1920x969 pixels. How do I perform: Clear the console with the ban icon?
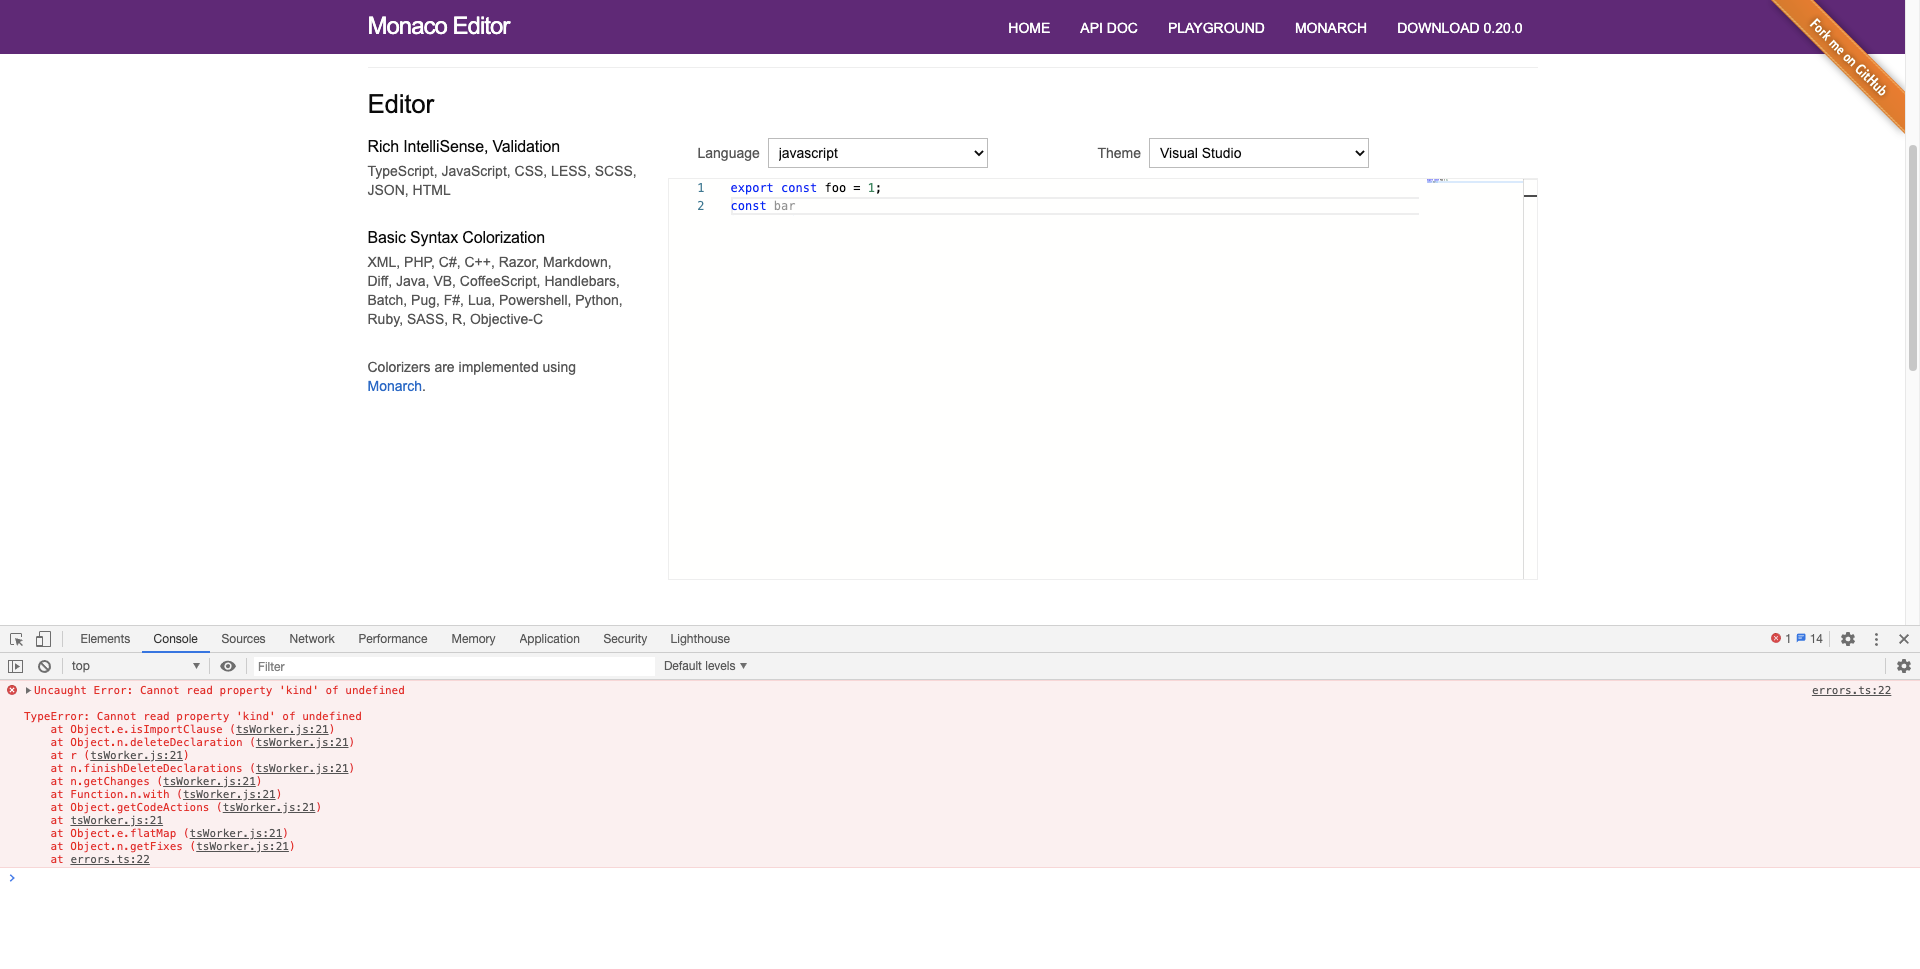tap(44, 666)
